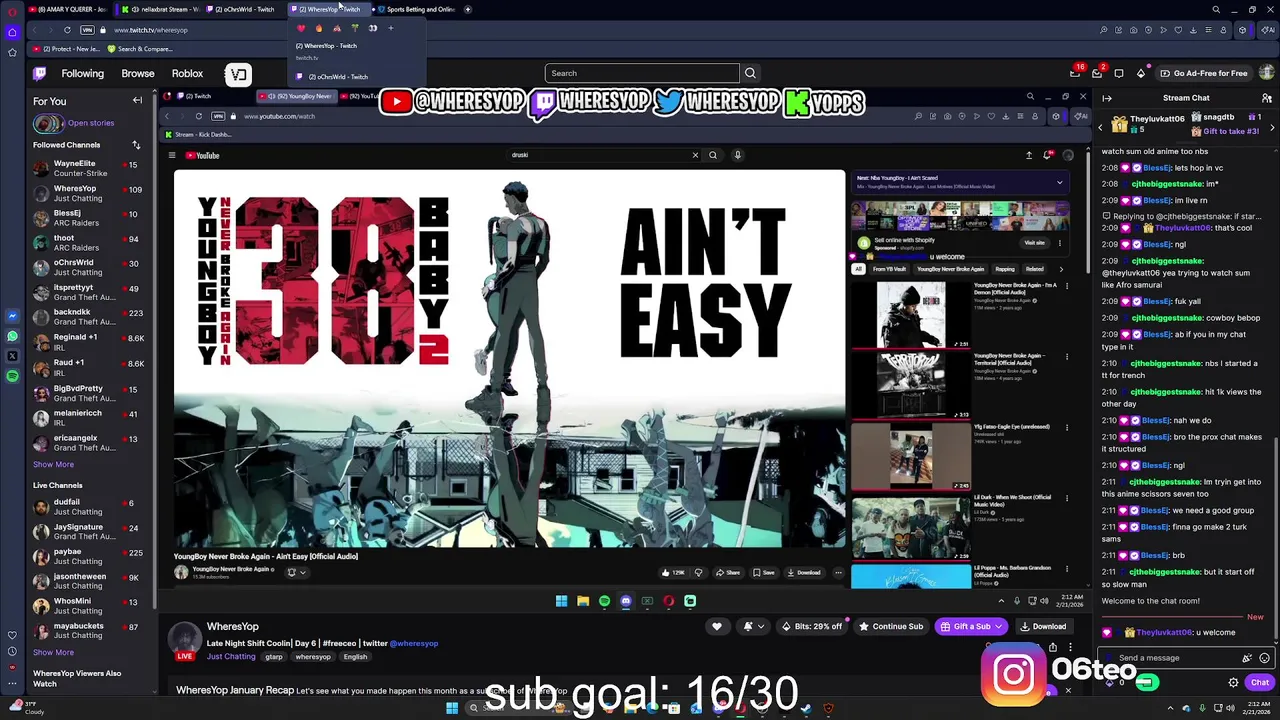Switch to oChrsWrld Twitch browser tab
Viewport: 1280px width, 720px height.
click(240, 9)
